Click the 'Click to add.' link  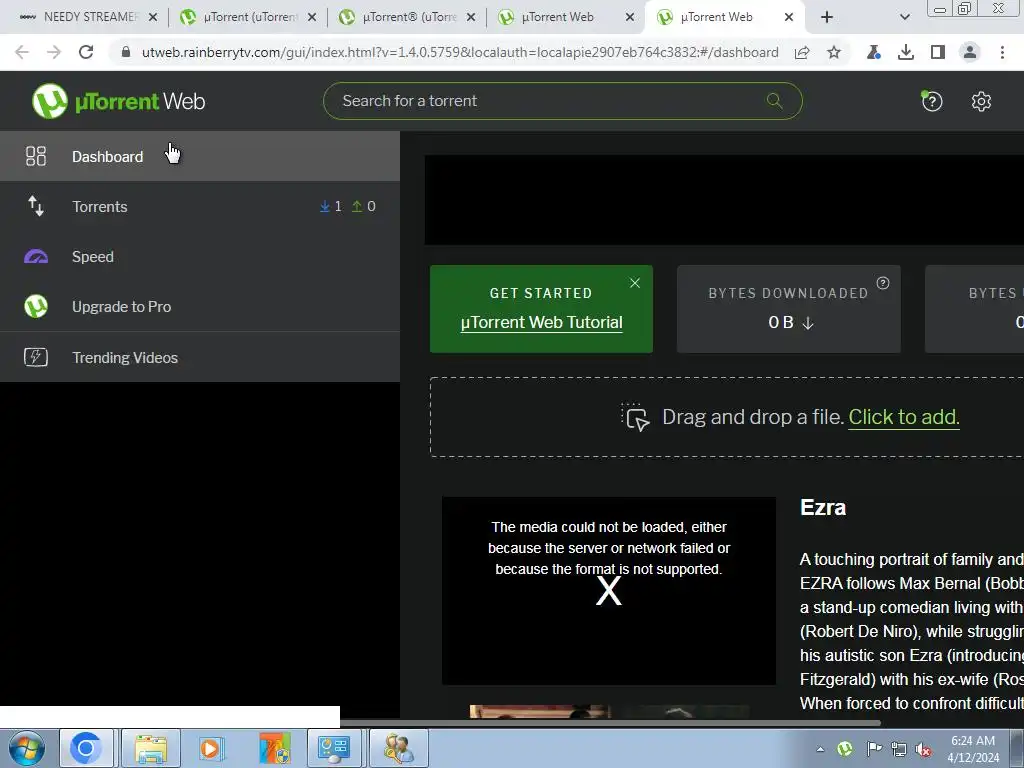pos(904,417)
